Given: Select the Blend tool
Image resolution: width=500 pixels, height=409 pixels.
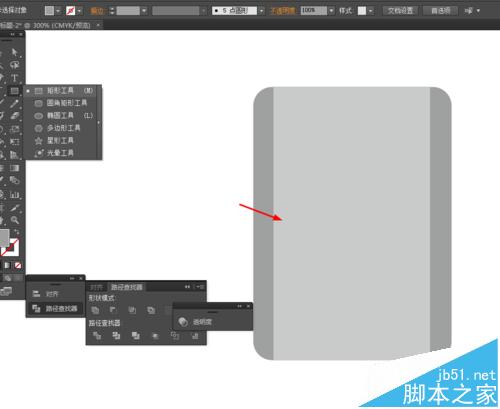Looking at the screenshot, I should 15,181.
